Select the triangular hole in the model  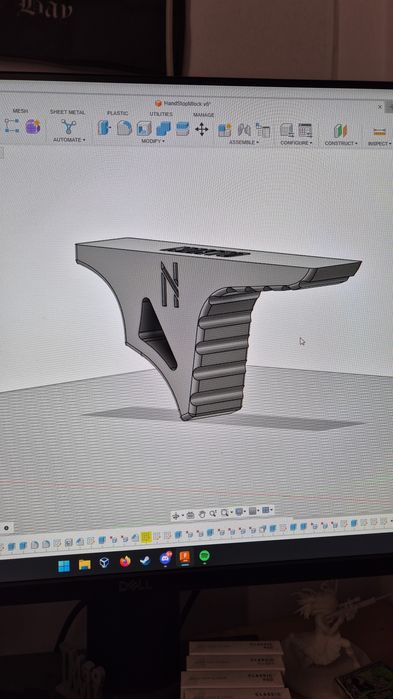point(156,333)
